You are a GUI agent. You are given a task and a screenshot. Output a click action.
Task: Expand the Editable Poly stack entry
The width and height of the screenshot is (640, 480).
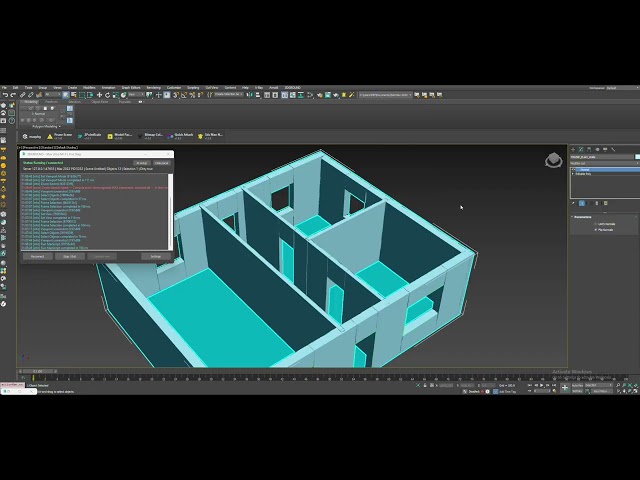573,174
